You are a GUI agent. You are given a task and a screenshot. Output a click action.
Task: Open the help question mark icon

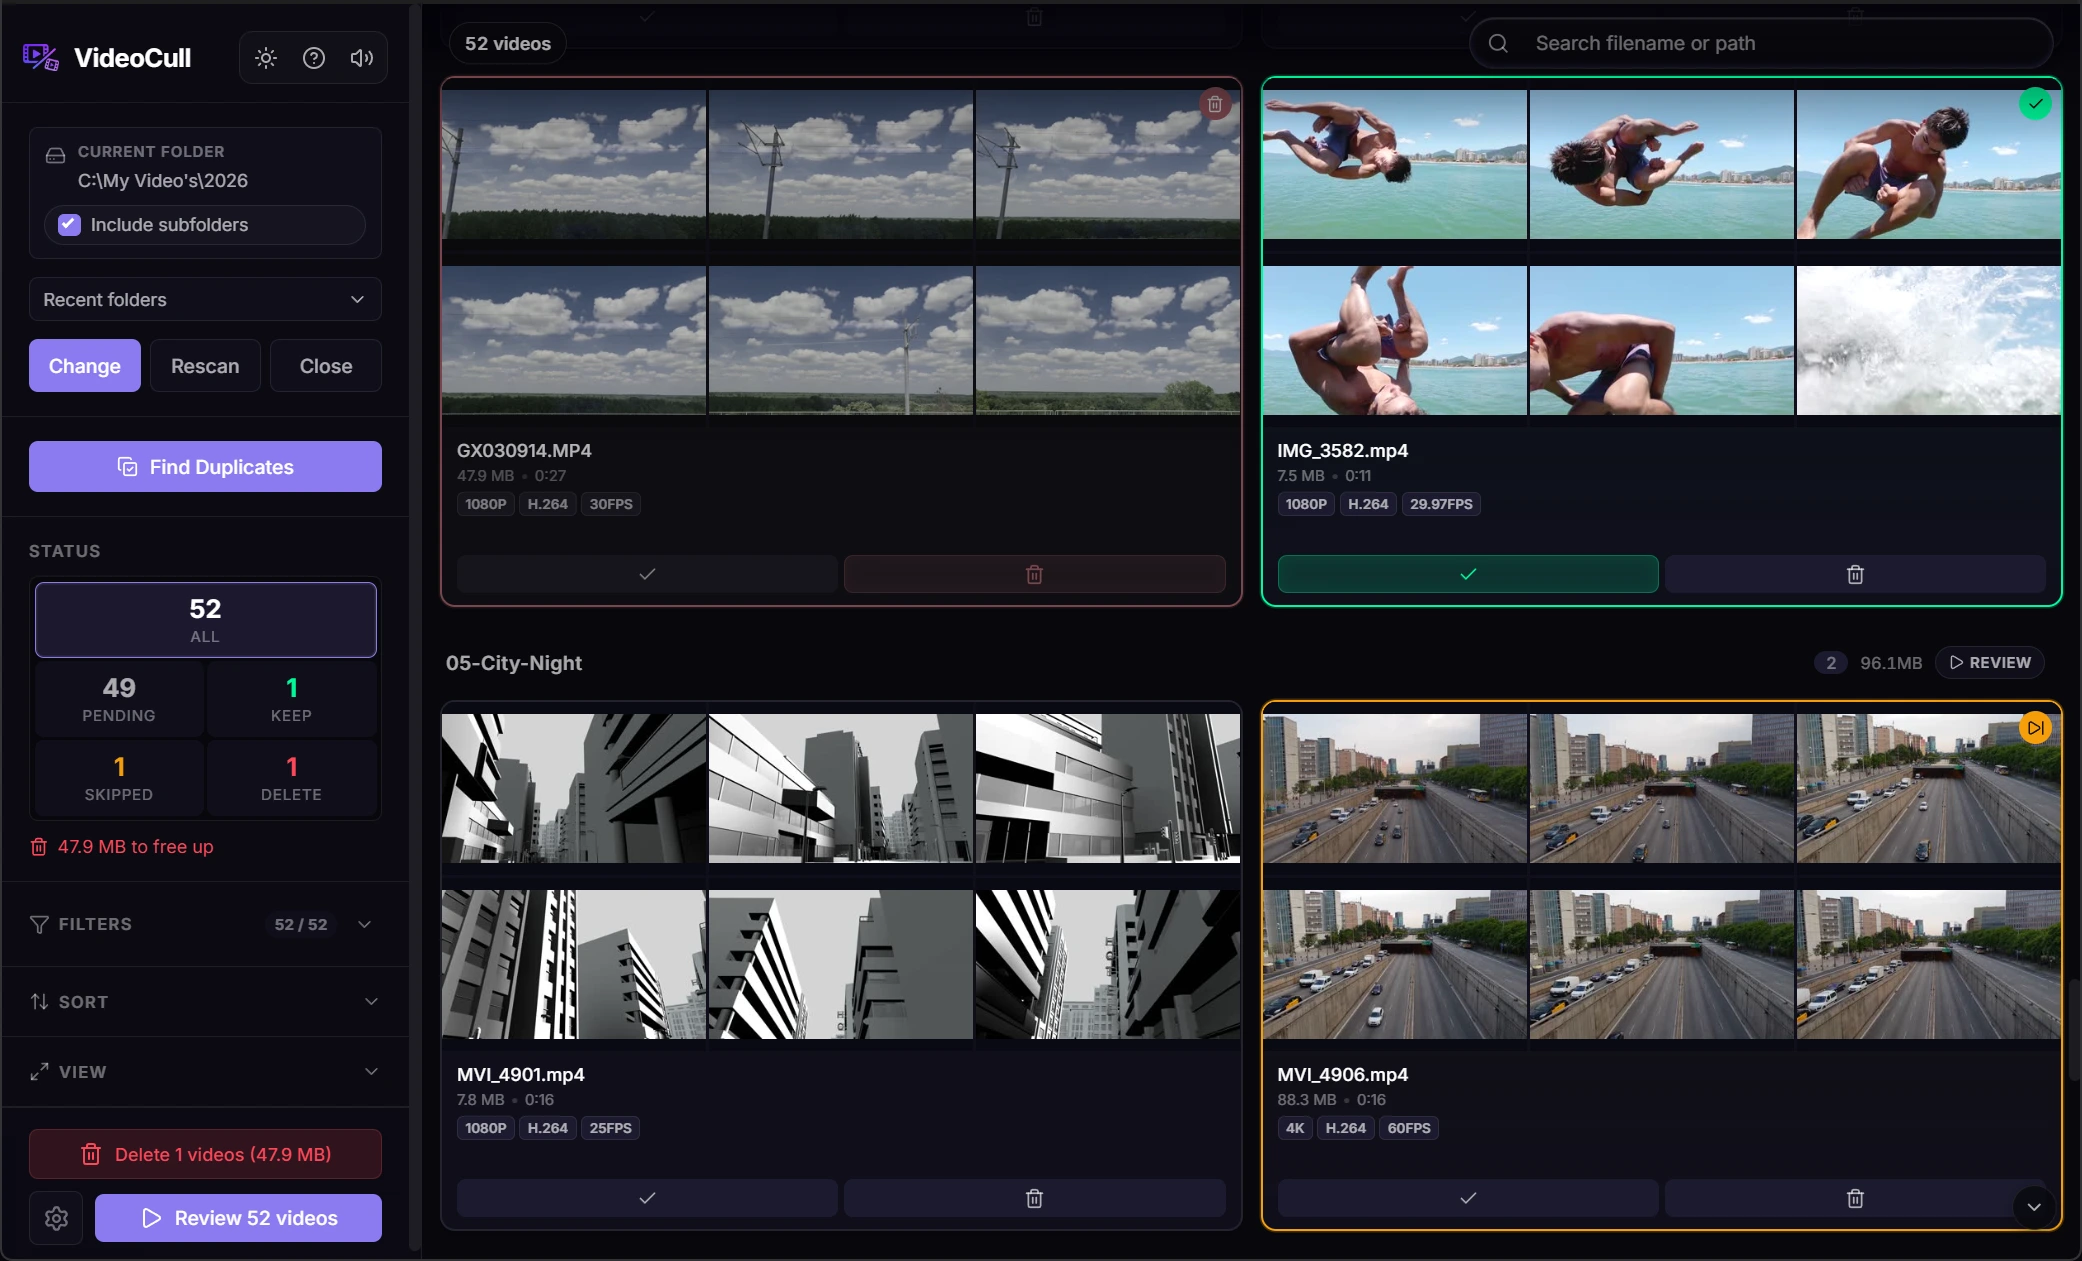[x=314, y=58]
